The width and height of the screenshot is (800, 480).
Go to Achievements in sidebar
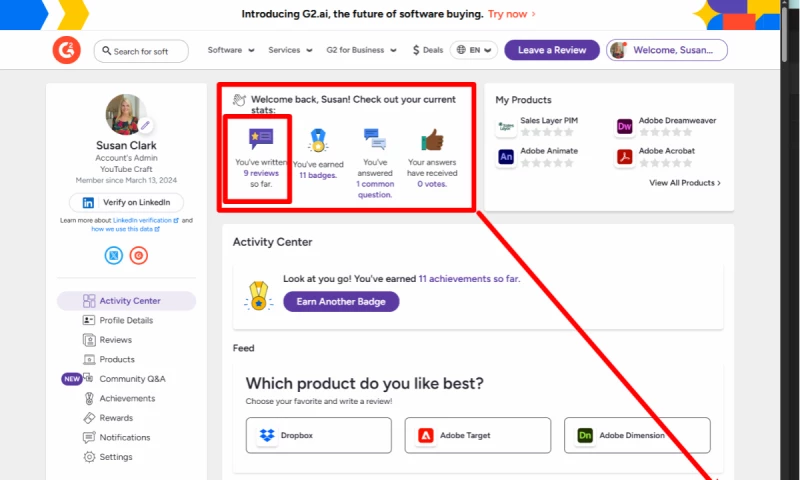tap(127, 398)
